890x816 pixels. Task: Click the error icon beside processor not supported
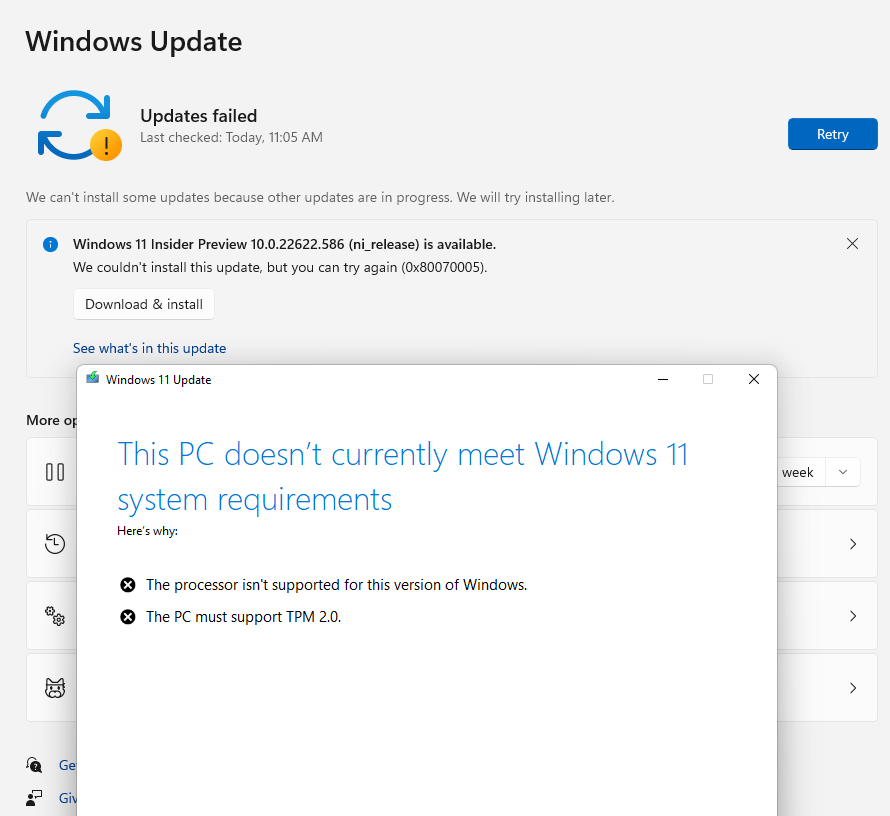pyautogui.click(x=128, y=584)
